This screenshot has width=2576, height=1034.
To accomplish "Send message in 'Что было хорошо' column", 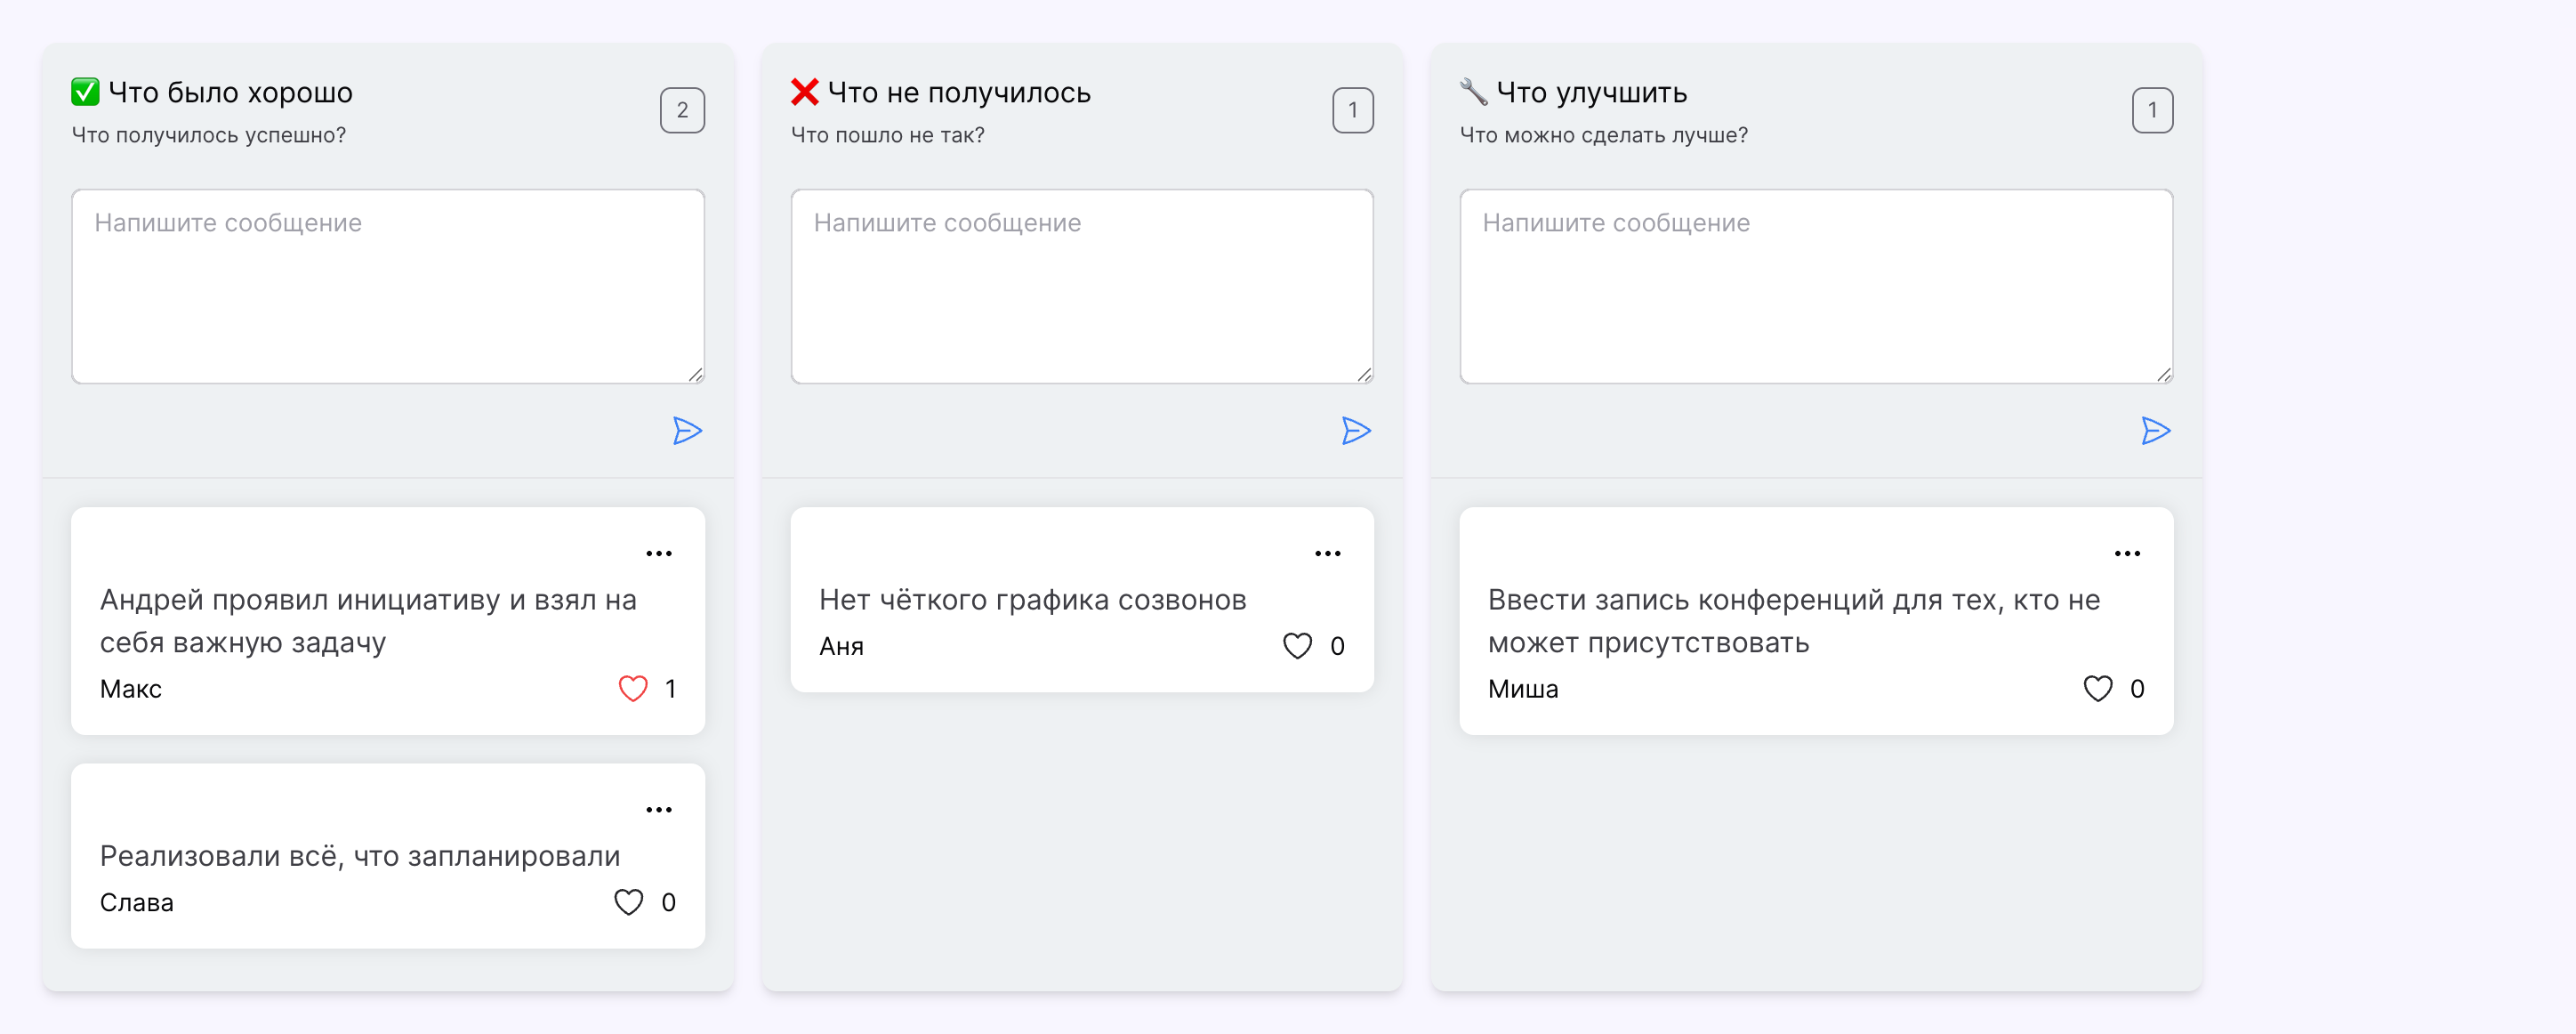I will click(x=687, y=431).
